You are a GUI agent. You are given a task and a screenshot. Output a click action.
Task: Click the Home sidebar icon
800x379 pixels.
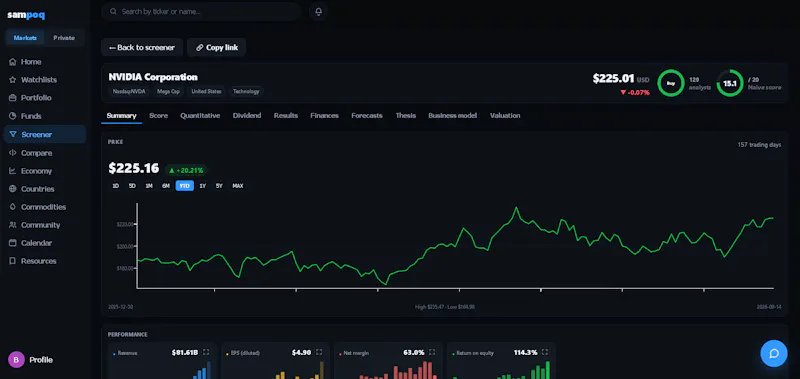tap(13, 62)
